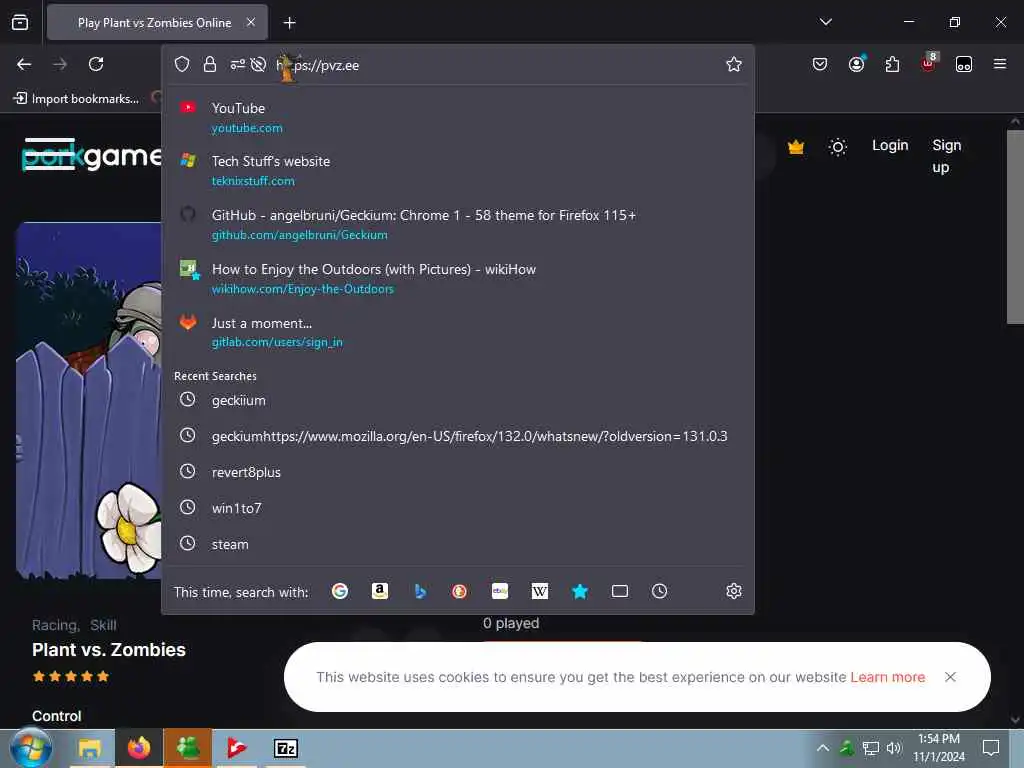This screenshot has height=768, width=1024.
Task: Open the Firefox account icon
Action: pos(856,64)
